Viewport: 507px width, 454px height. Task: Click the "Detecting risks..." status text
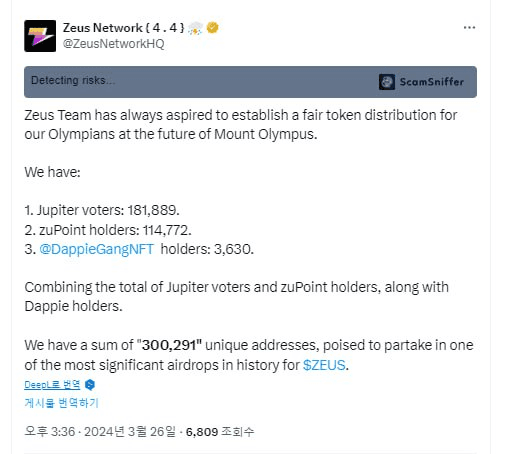click(73, 80)
